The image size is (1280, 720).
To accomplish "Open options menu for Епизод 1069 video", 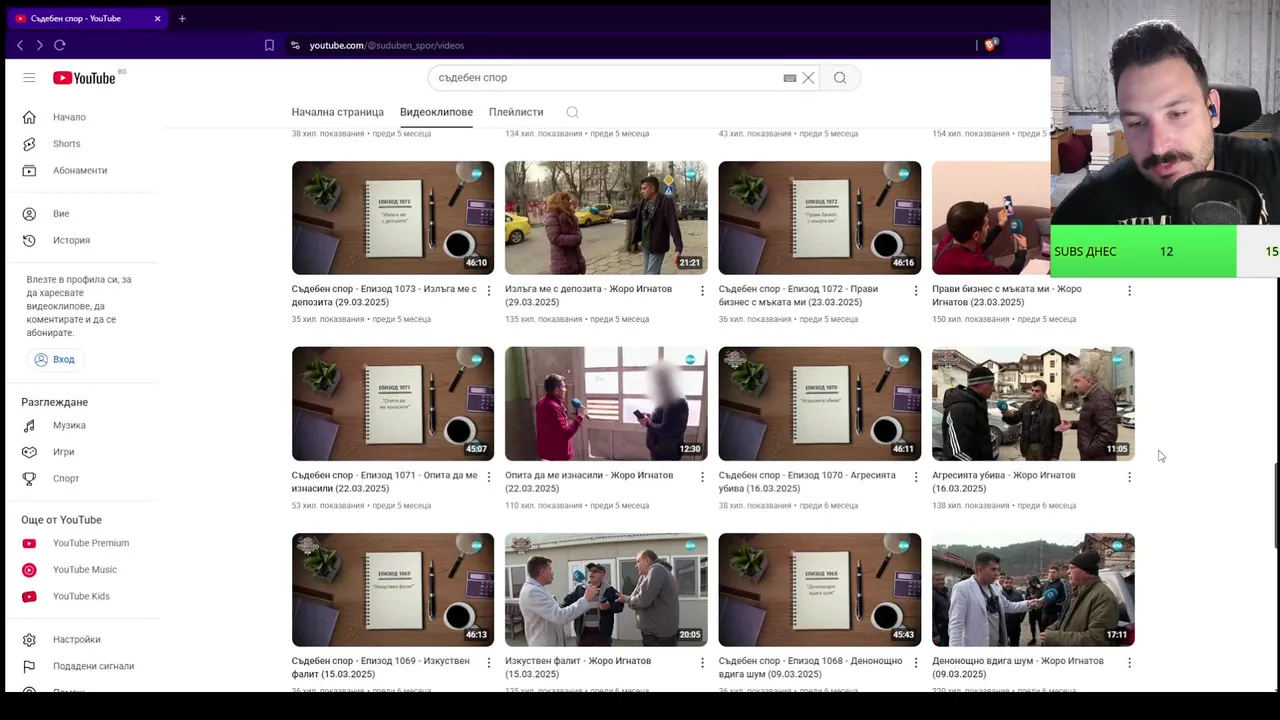I will pyautogui.click(x=489, y=663).
